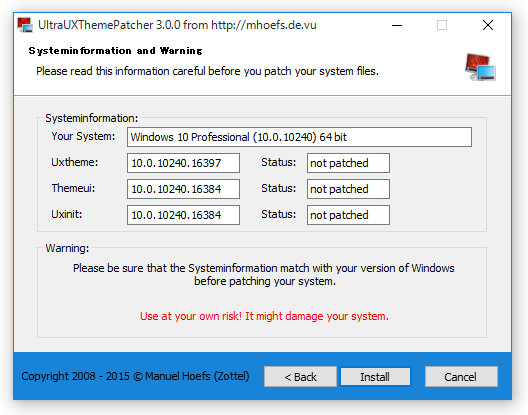
Task: Click the copyright Manuel Hoefs text
Action: tap(135, 376)
